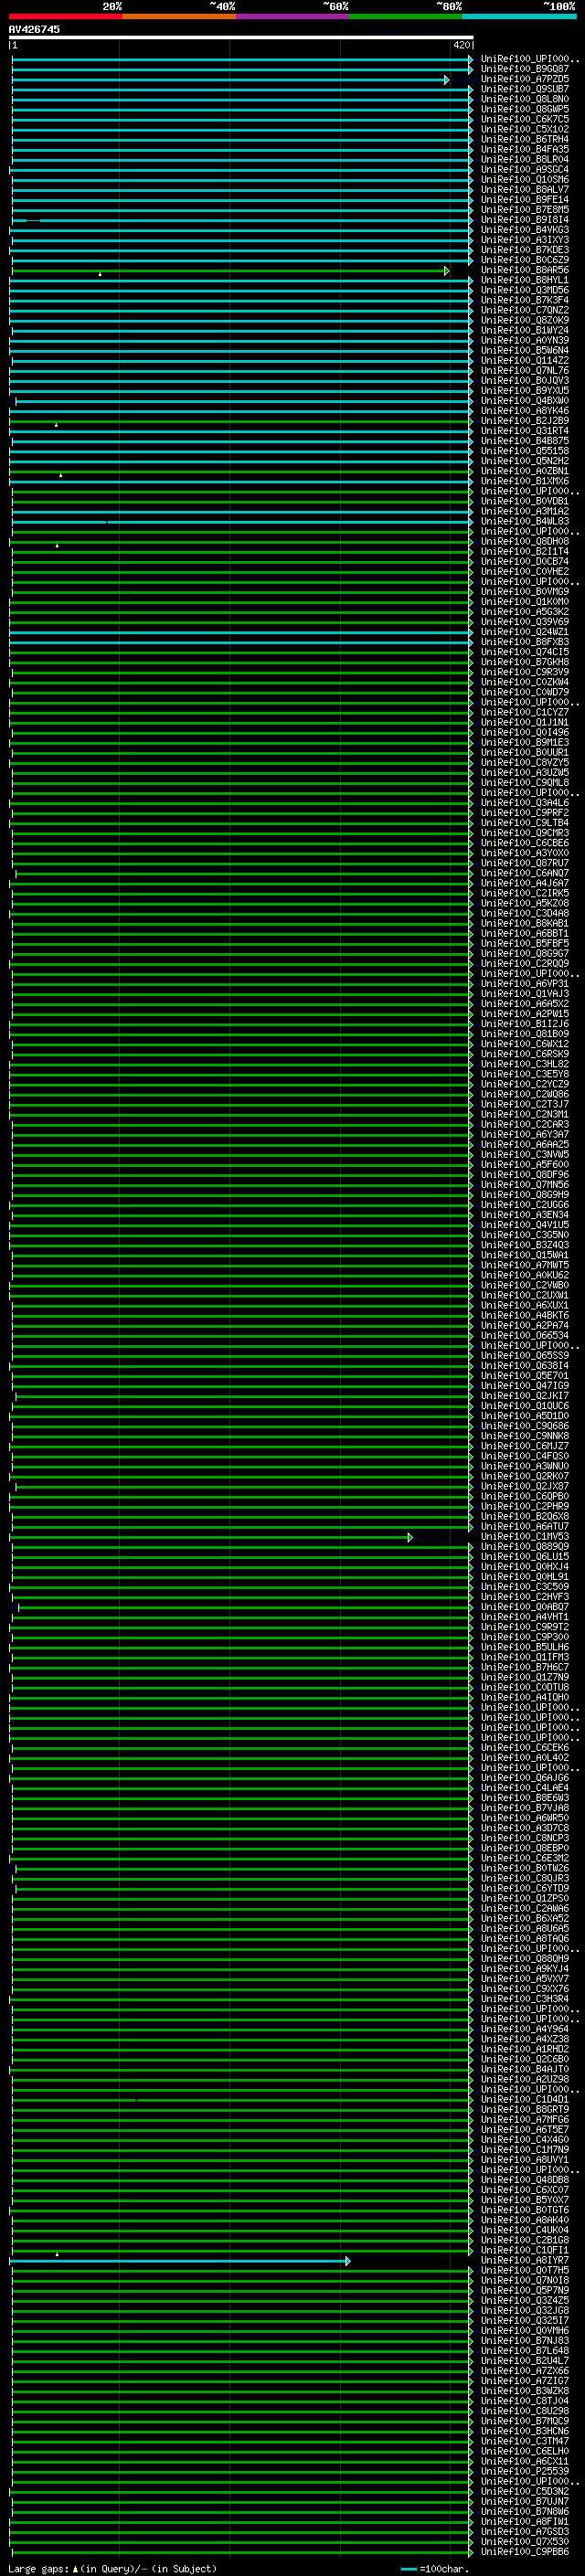Viewport: 585px width, 2576px height.
Task: Select hit label UniRef100_B0TW26
Action: click(525, 1868)
